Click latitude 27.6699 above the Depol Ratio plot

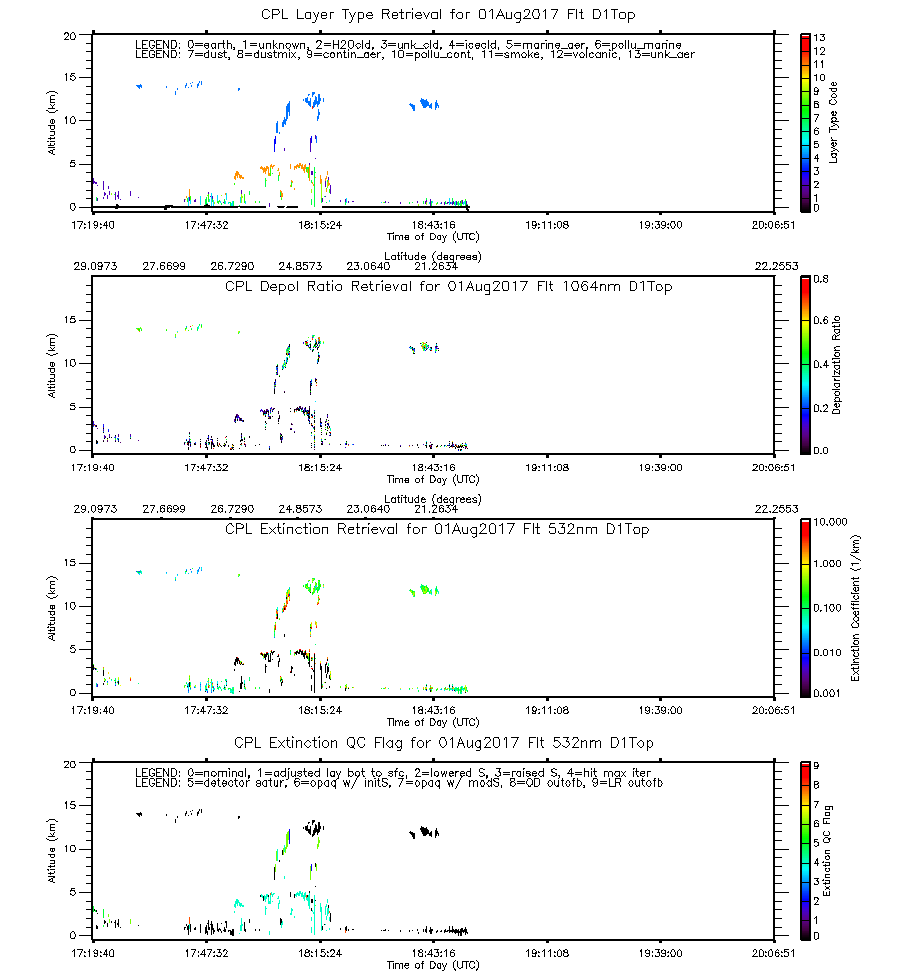pyautogui.click(x=164, y=266)
